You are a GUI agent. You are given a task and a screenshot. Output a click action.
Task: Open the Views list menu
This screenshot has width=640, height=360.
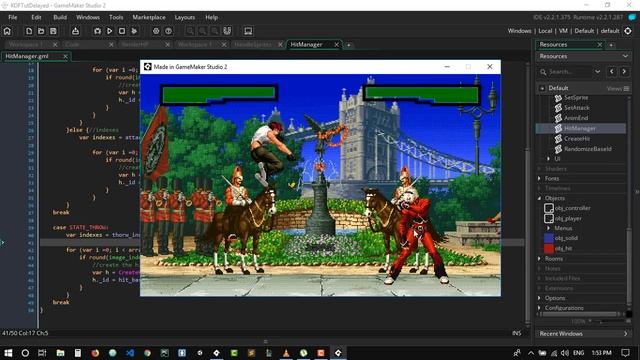coord(618,88)
